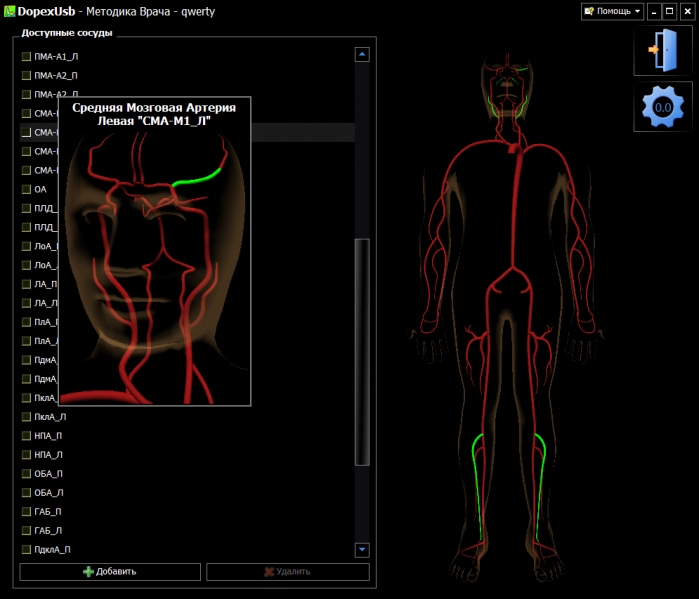The image size is (699, 599).
Task: Open settings with the blue gear icon
Action: 662,107
